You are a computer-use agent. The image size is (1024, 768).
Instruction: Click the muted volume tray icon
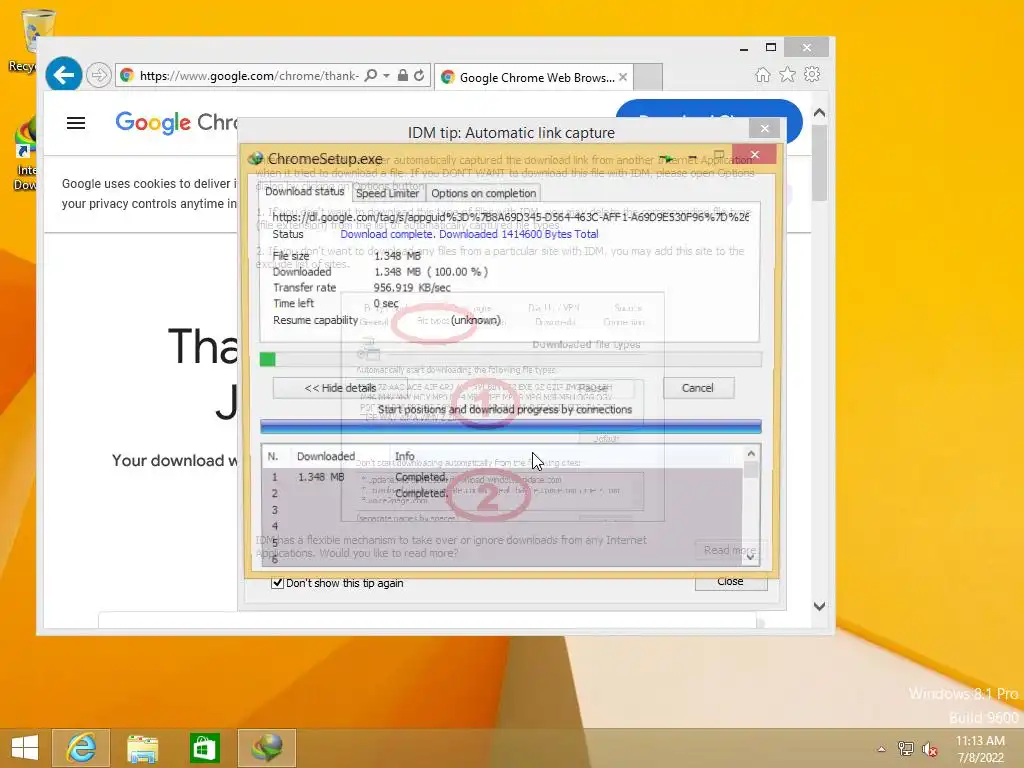point(930,749)
